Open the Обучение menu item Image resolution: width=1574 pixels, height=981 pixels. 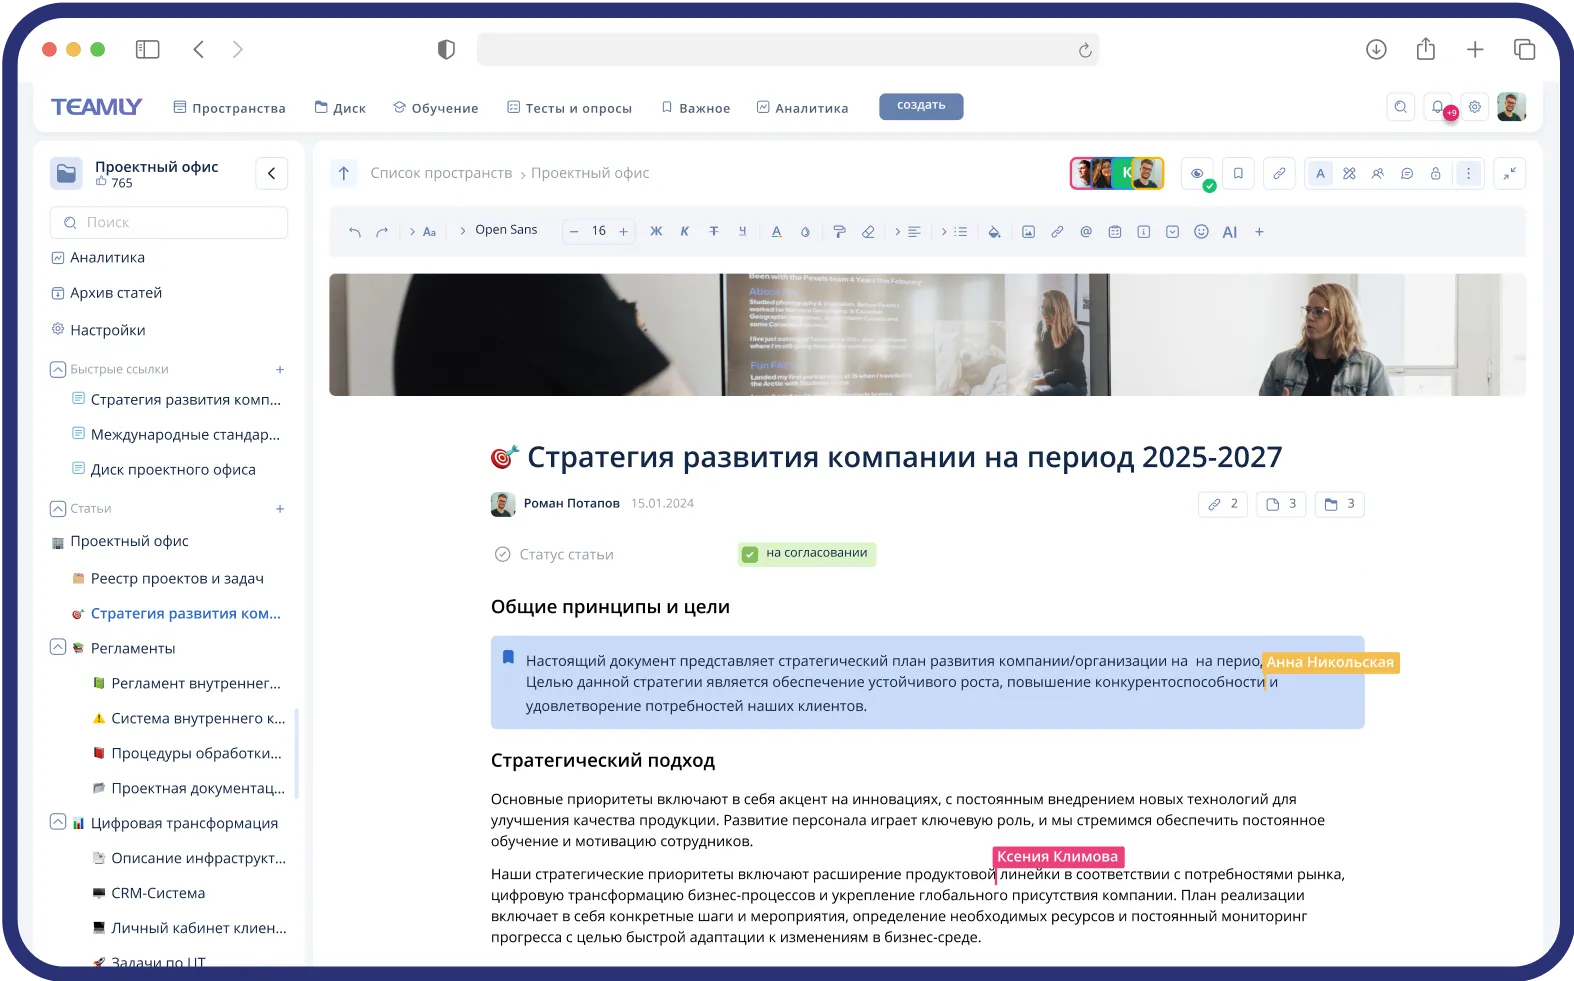tap(435, 108)
